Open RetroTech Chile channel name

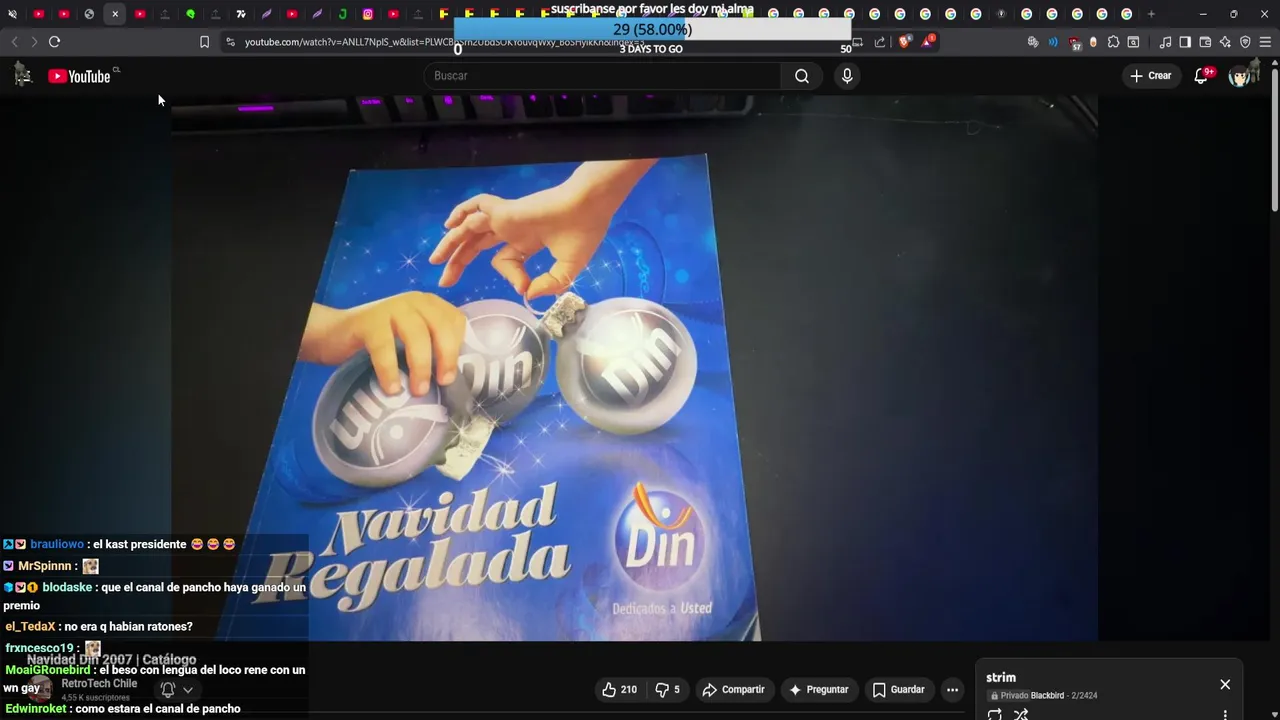coord(99,684)
